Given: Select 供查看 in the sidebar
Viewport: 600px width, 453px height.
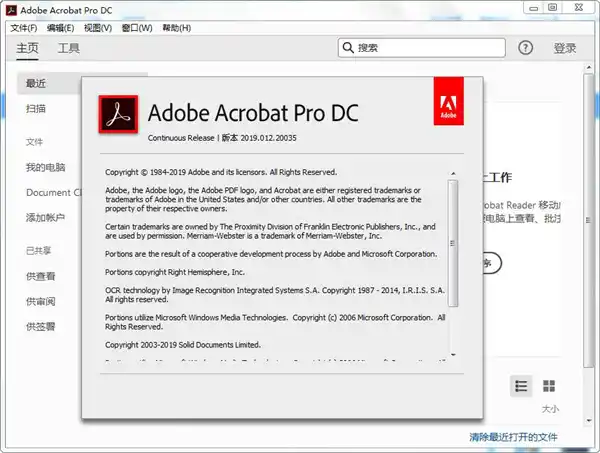Looking at the screenshot, I should point(41,276).
